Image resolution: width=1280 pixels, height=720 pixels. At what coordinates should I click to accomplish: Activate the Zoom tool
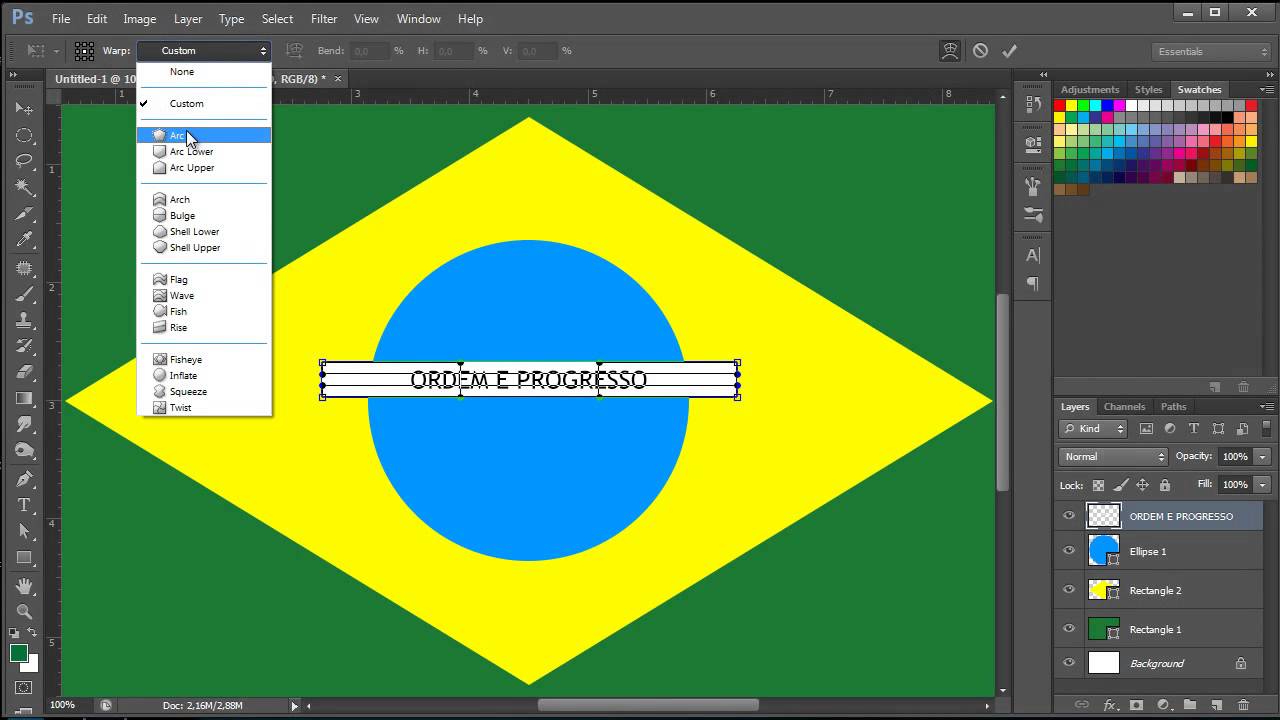(24, 611)
